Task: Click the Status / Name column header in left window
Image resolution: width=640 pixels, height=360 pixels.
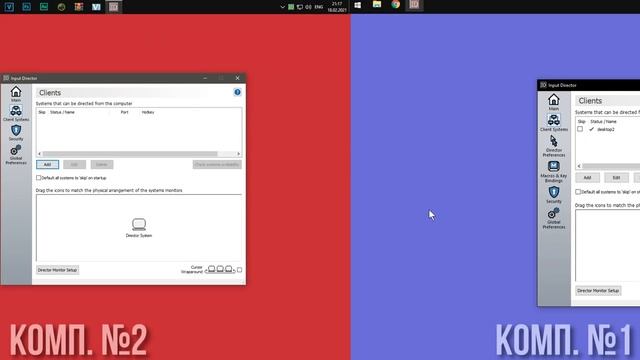Action: coord(62,112)
